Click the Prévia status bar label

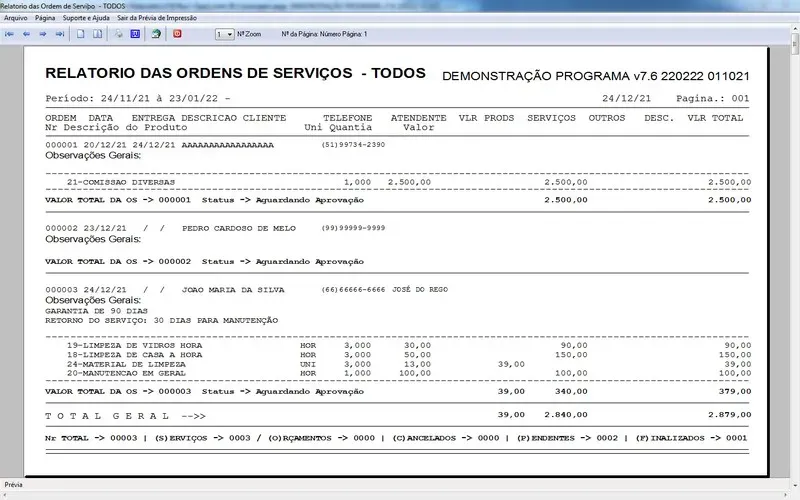pos(15,485)
